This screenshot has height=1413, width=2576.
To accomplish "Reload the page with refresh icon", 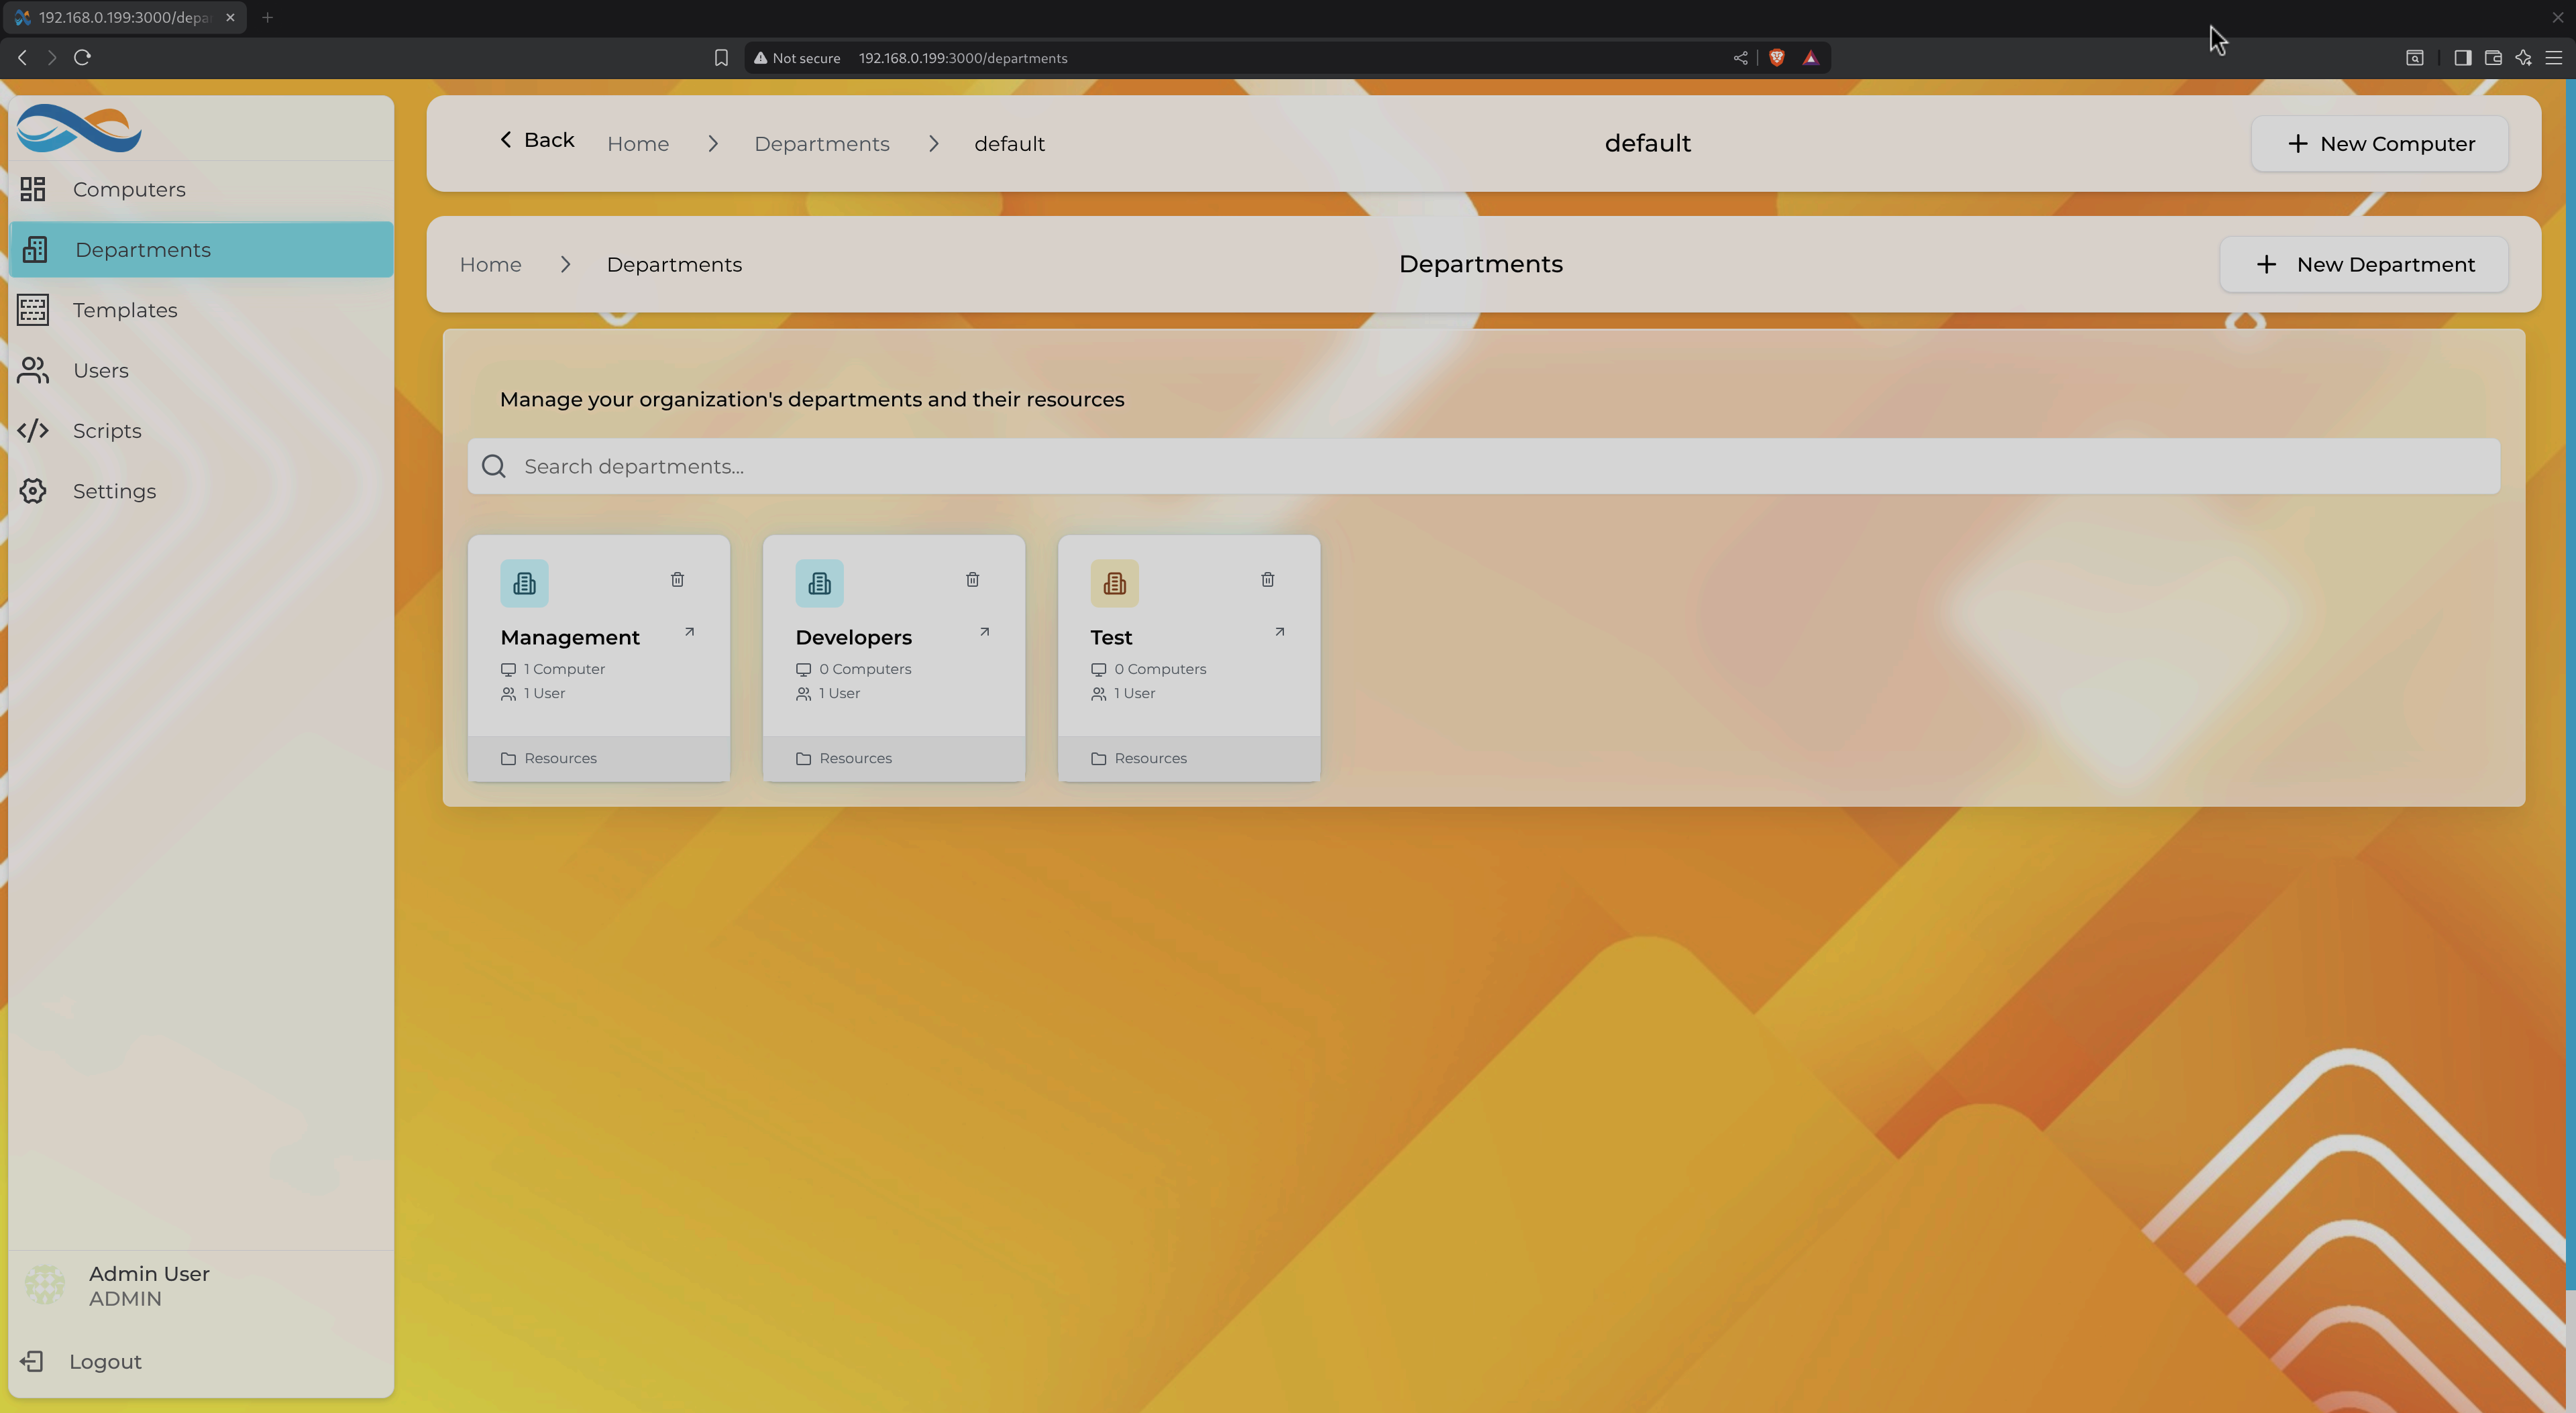I will pos(83,58).
